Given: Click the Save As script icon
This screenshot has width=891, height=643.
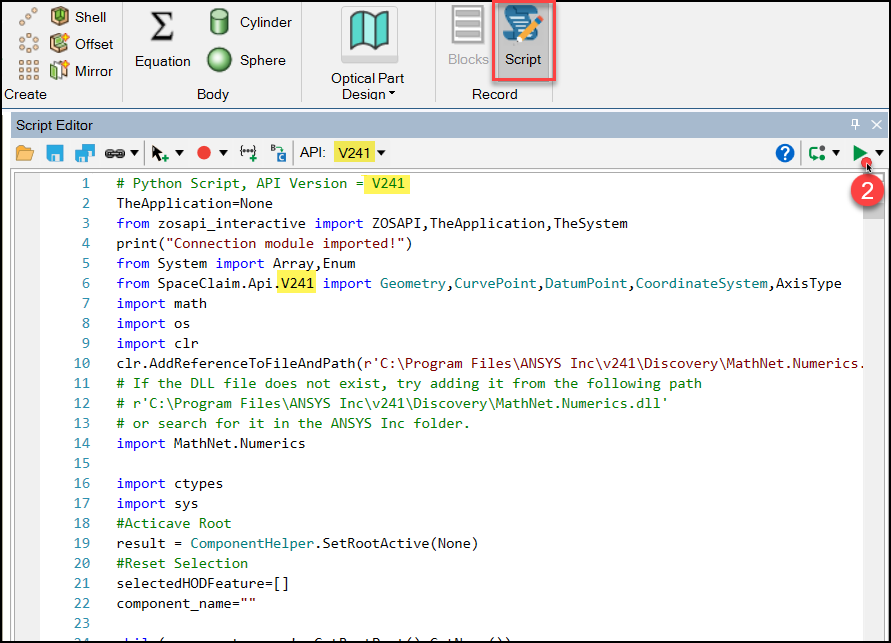Looking at the screenshot, I should tap(85, 153).
